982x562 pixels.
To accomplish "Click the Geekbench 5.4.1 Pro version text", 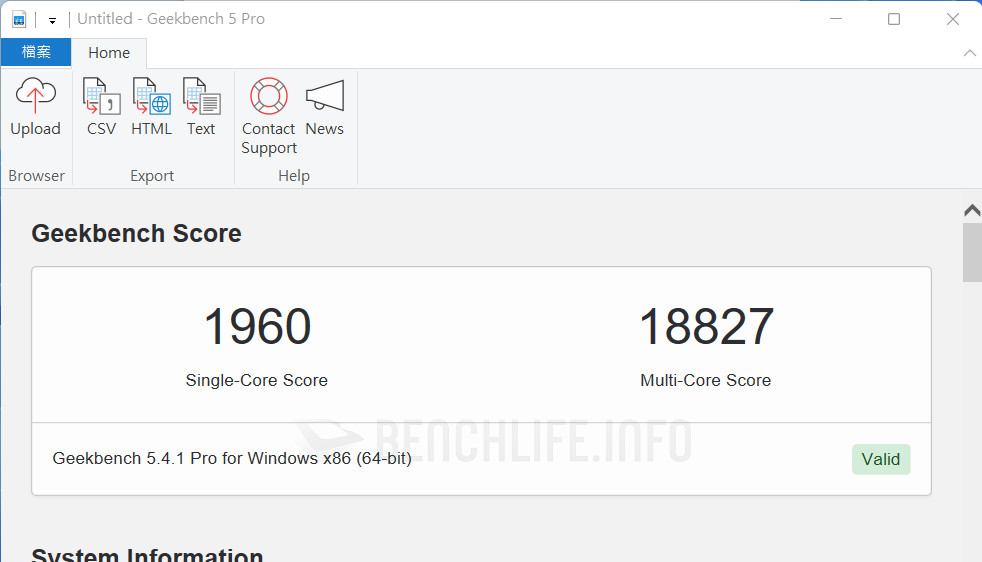I will tap(232, 459).
